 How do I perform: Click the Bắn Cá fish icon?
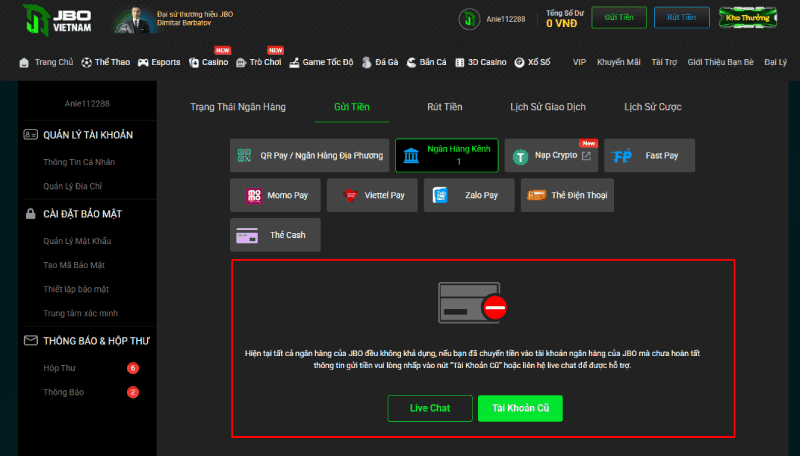[x=411, y=63]
